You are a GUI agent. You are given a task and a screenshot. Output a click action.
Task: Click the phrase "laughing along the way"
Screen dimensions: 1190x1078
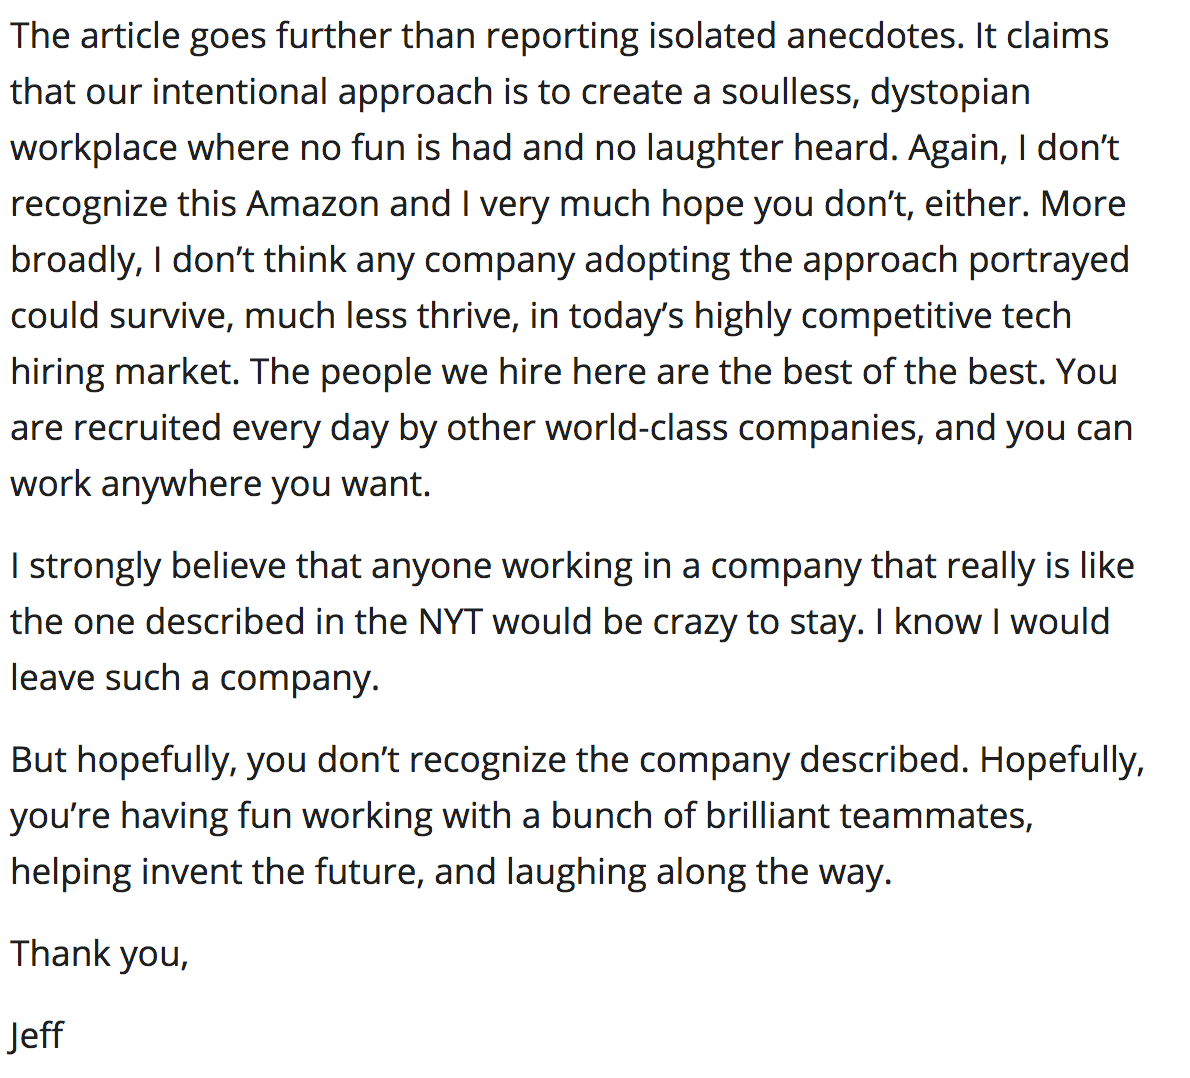click(697, 872)
